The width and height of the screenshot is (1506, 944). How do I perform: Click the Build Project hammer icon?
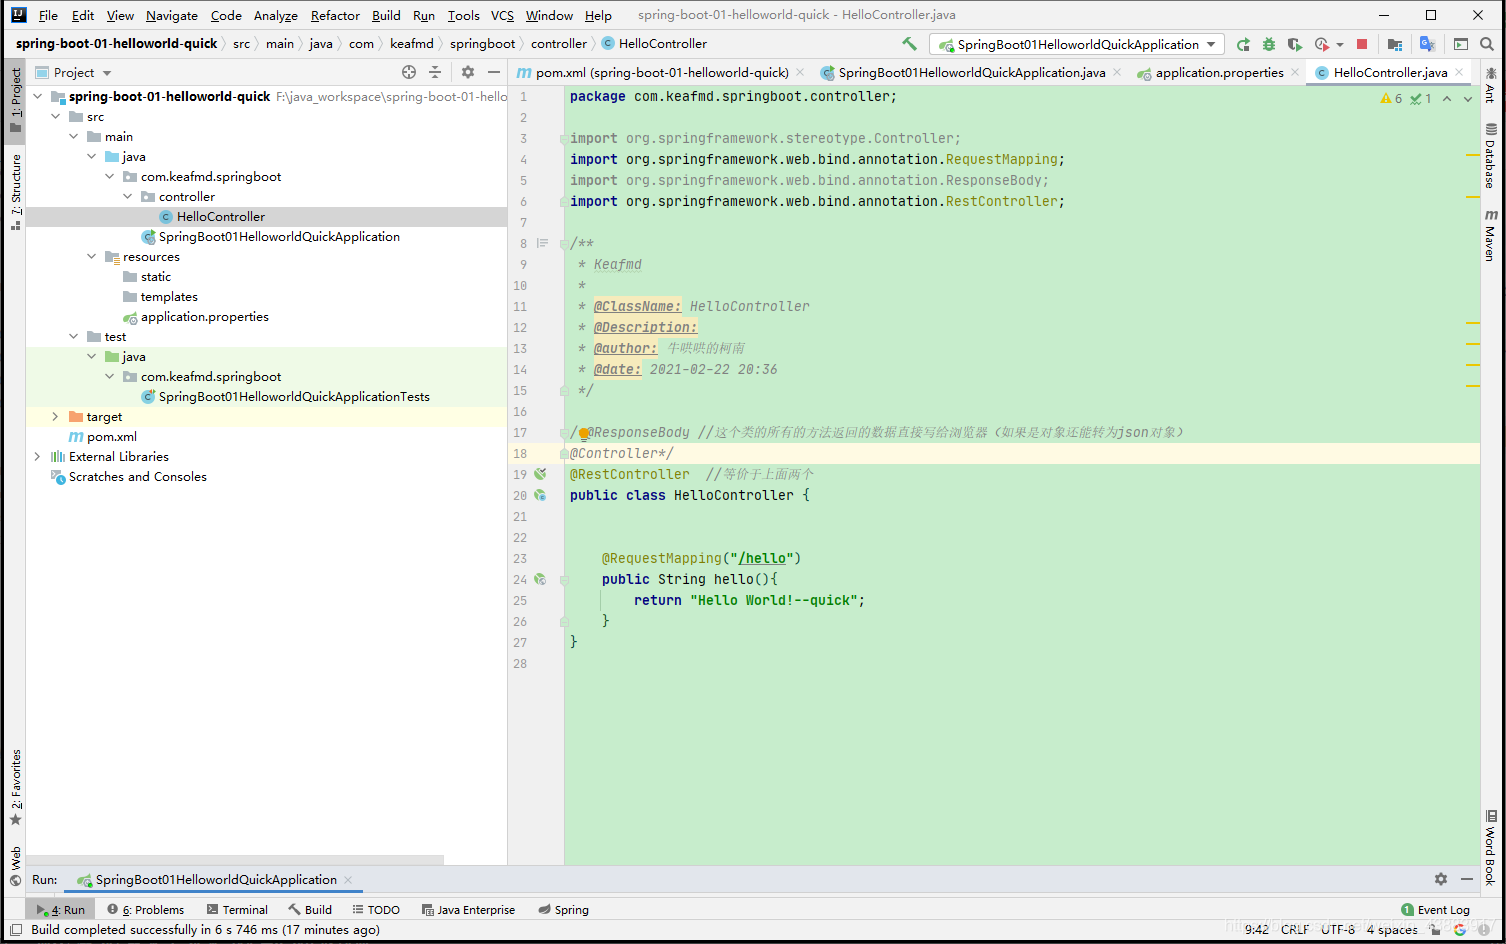pos(909,44)
